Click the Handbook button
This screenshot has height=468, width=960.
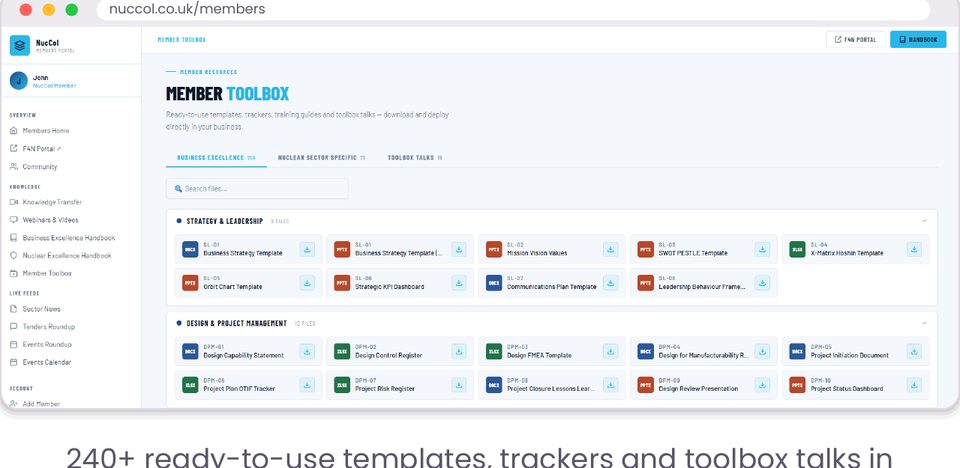pos(918,39)
